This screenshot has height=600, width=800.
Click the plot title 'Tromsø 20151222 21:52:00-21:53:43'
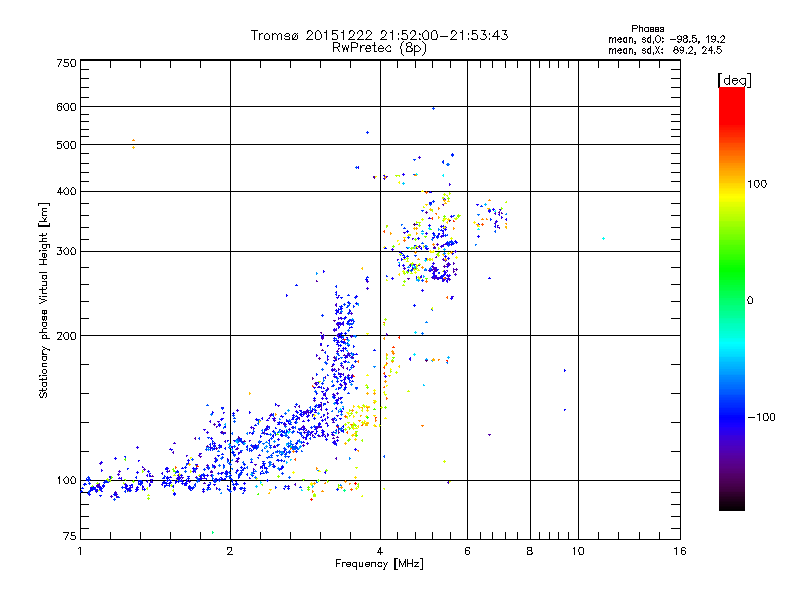[x=379, y=35]
